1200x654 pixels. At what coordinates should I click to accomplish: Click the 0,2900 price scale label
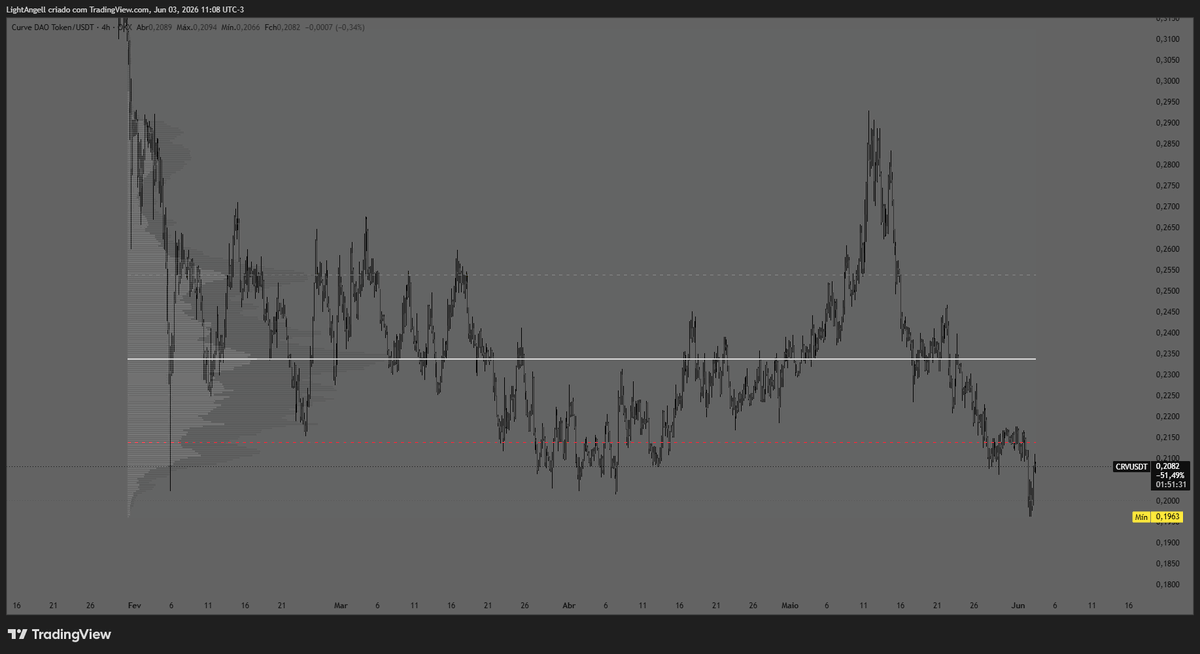1166,123
